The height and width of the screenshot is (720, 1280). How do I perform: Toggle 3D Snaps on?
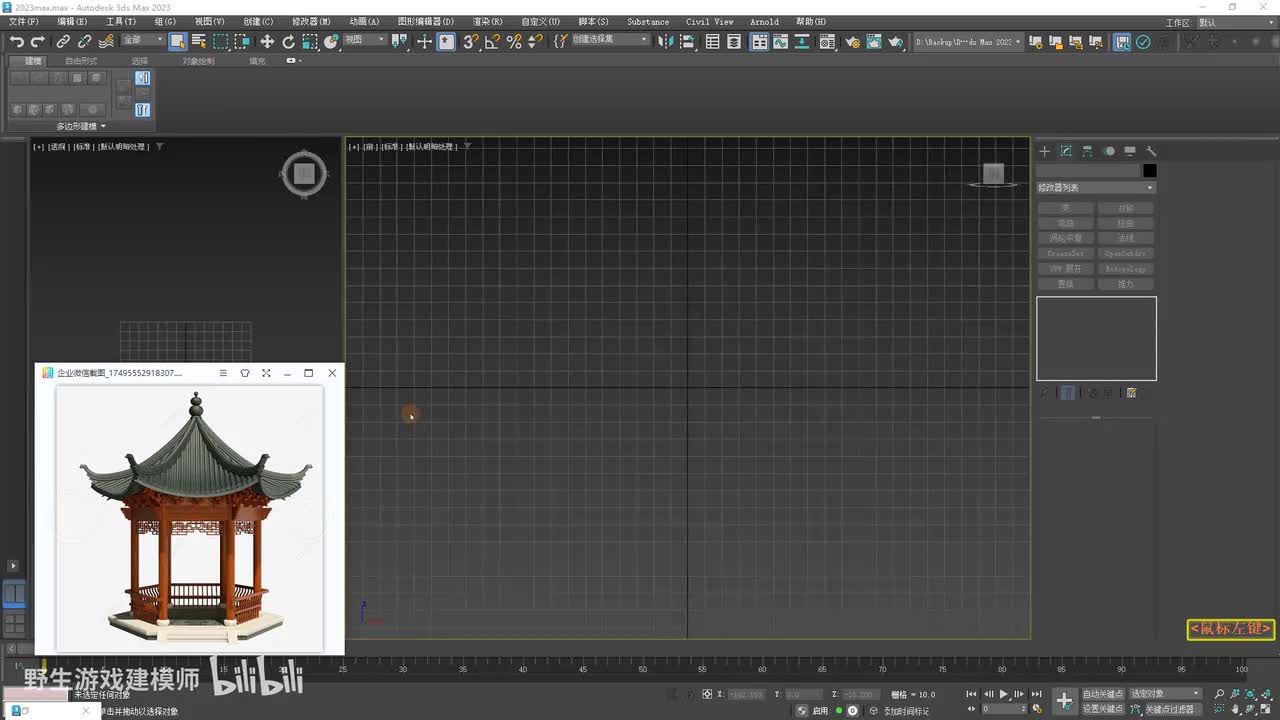point(470,41)
